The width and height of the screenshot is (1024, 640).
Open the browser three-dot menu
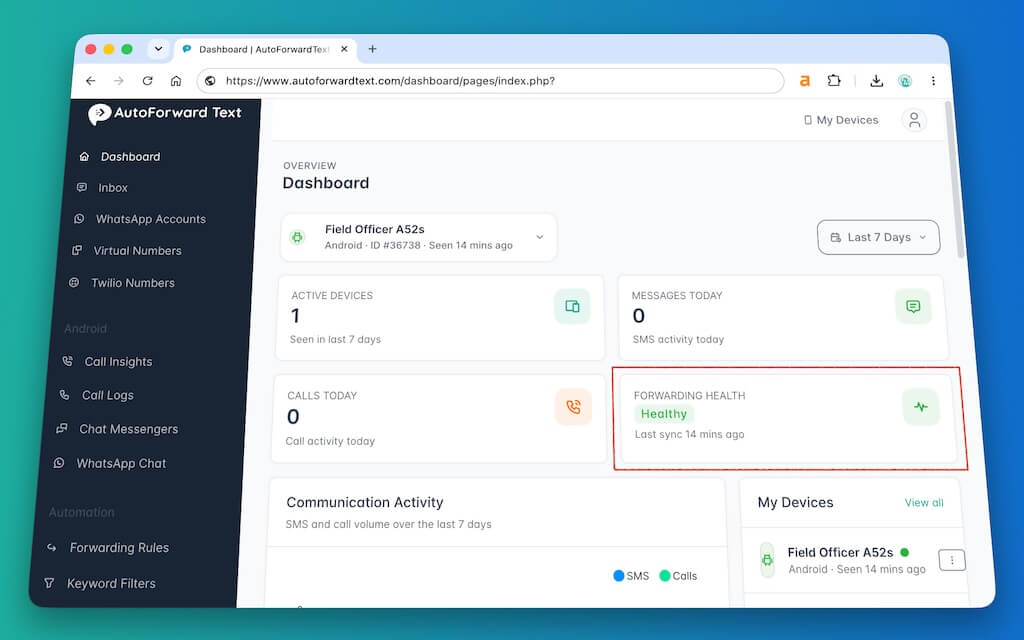(933, 81)
